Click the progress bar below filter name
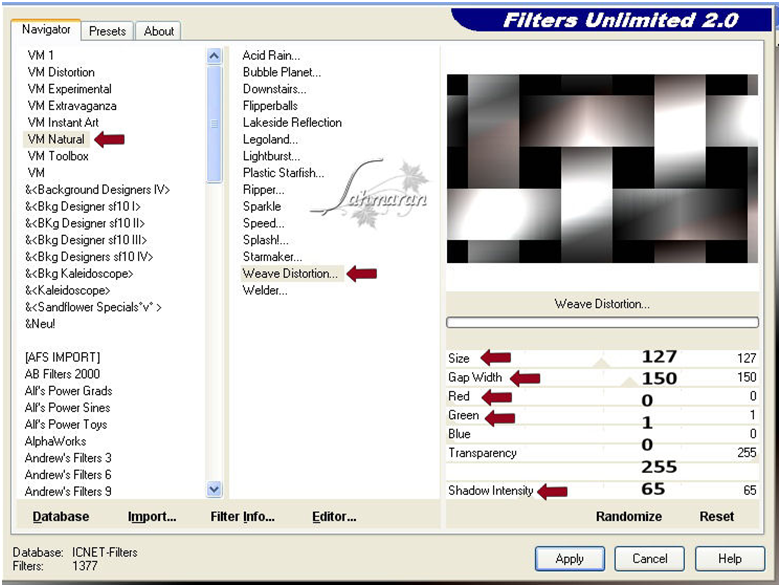The image size is (781, 587). [602, 323]
